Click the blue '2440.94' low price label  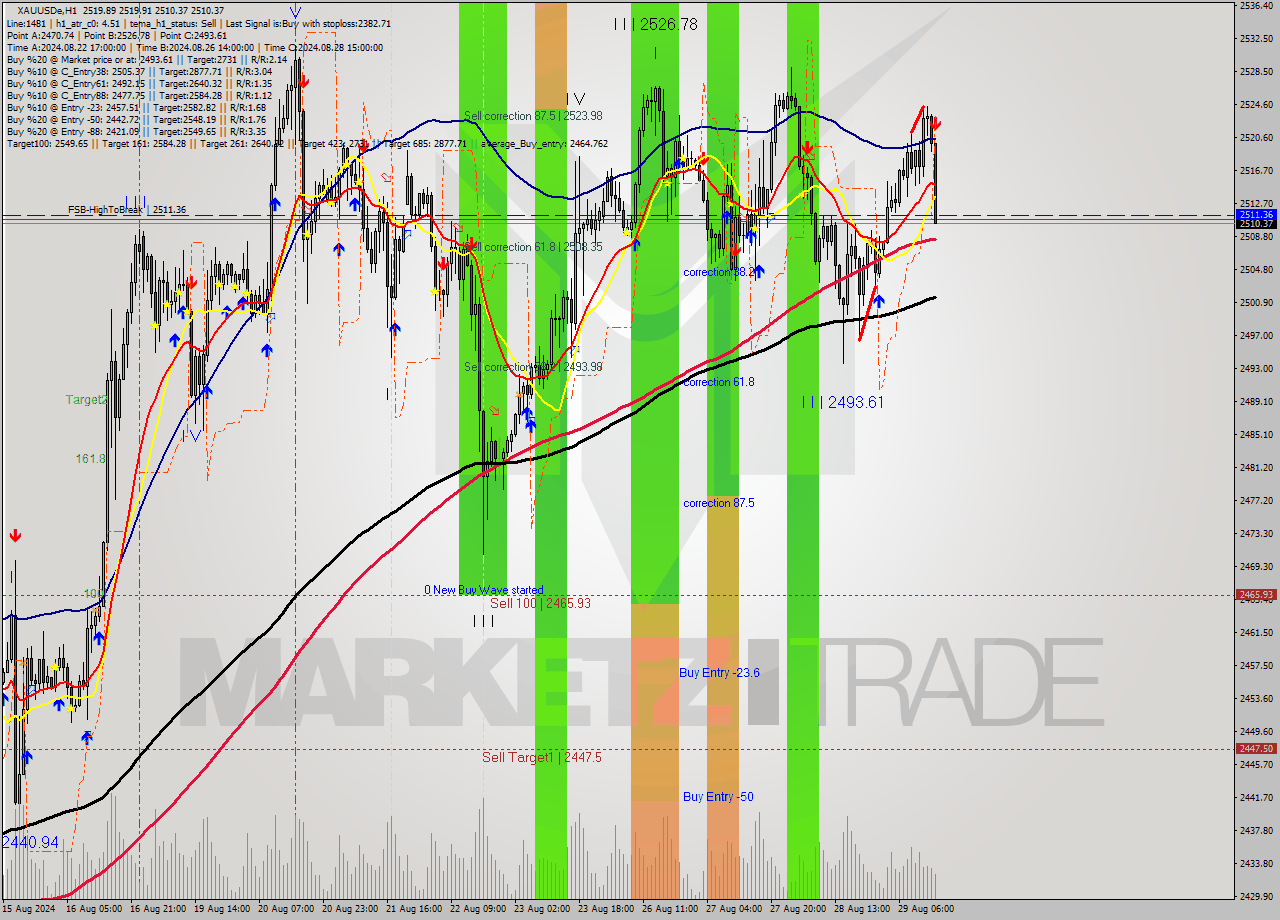point(31,843)
